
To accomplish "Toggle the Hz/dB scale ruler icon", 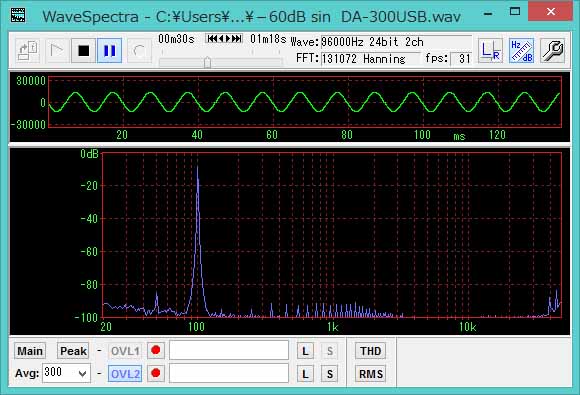I will (521, 51).
